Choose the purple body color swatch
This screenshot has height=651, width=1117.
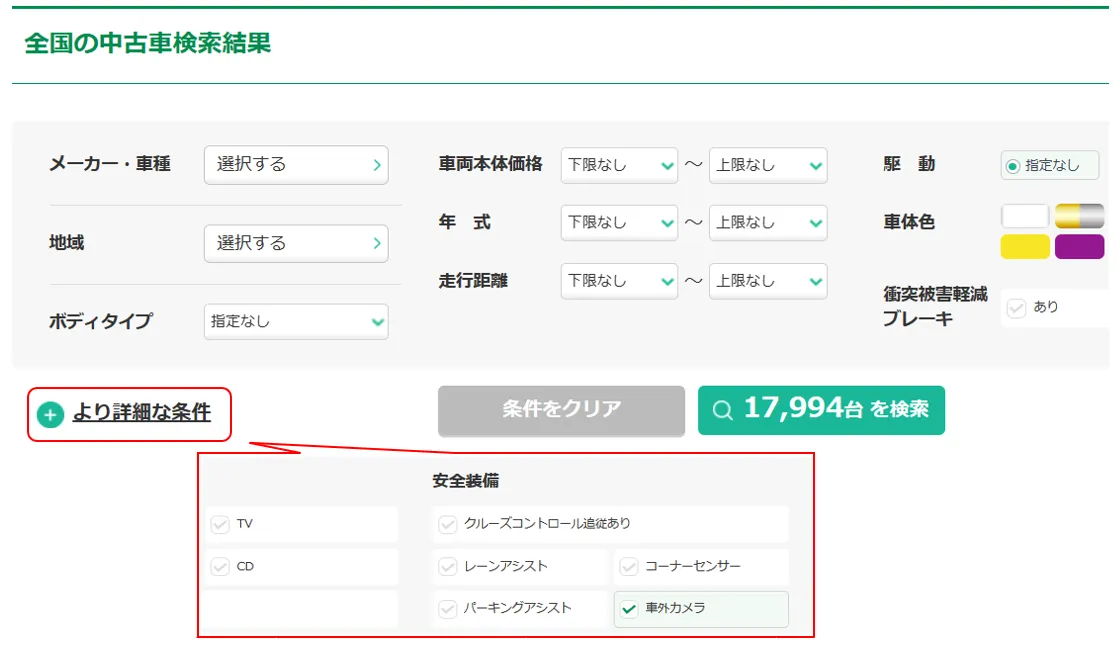click(x=1079, y=247)
